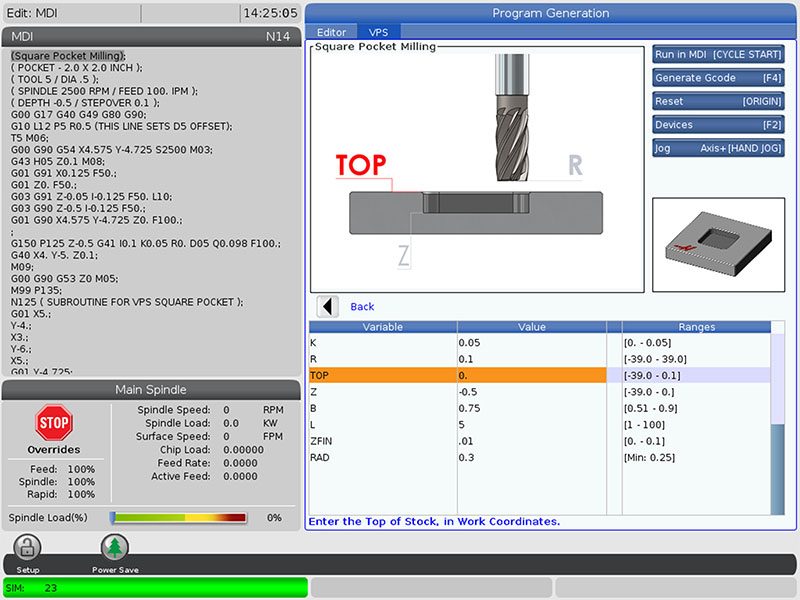Click the Setup lock icon
800x600 pixels.
tap(27, 547)
